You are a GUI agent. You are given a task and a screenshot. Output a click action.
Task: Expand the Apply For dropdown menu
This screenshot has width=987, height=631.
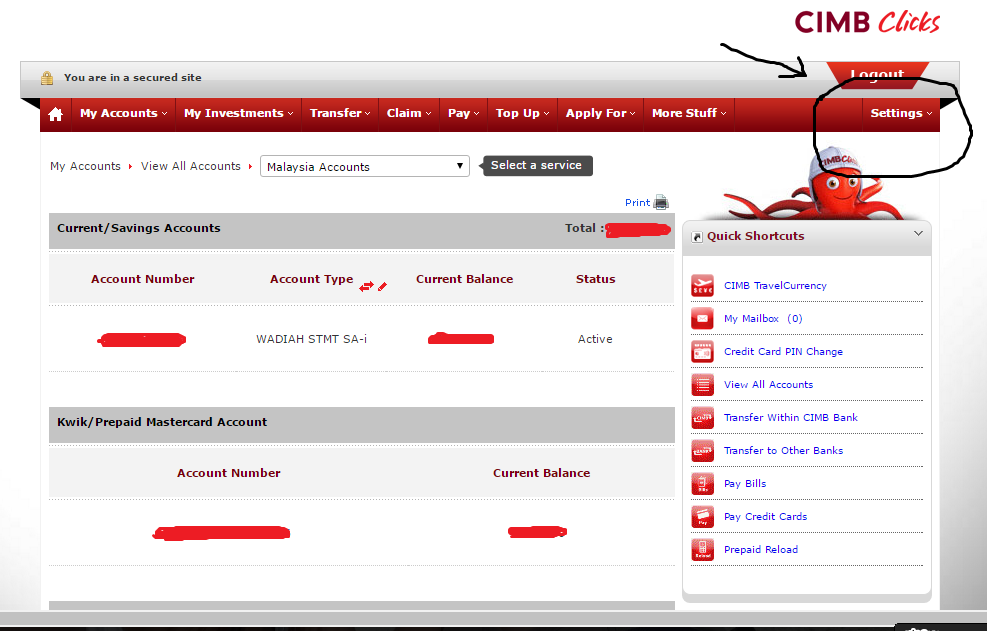[x=601, y=113]
